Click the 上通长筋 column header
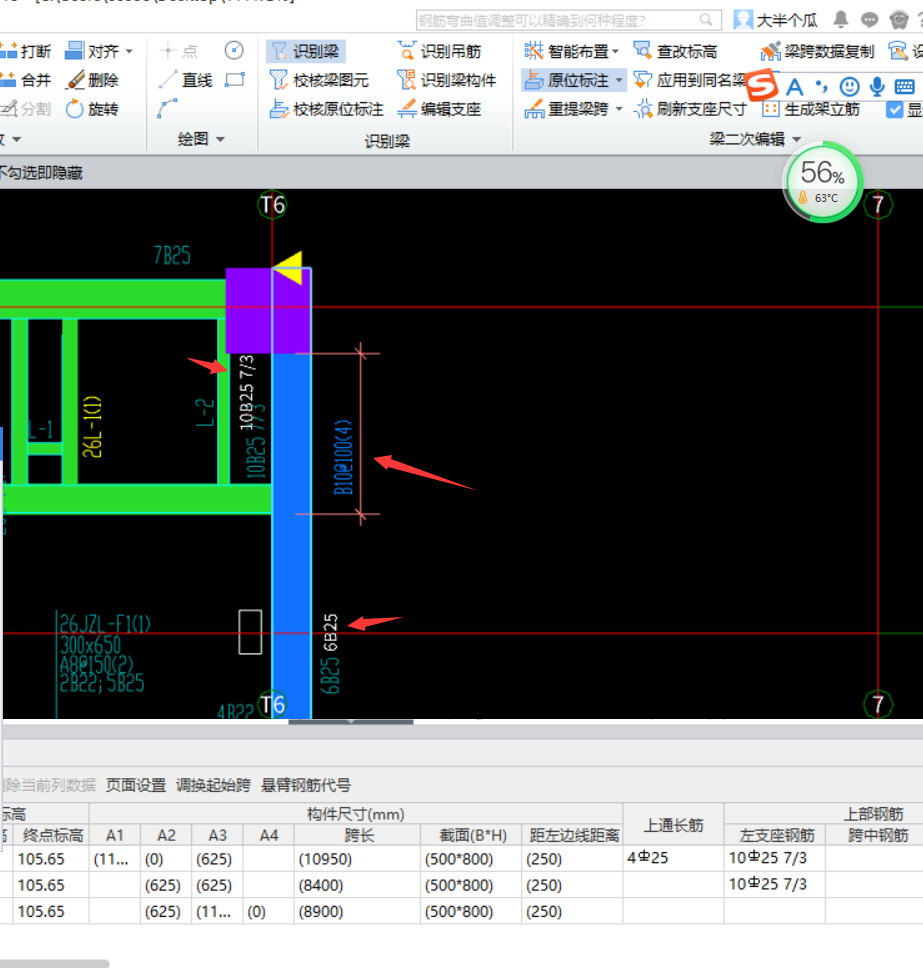Image resolution: width=923 pixels, height=968 pixels. tap(674, 825)
